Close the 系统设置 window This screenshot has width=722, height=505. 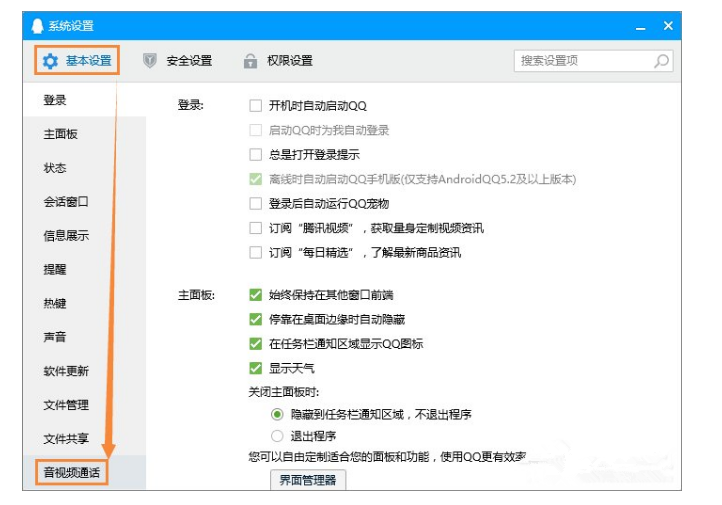(x=668, y=26)
